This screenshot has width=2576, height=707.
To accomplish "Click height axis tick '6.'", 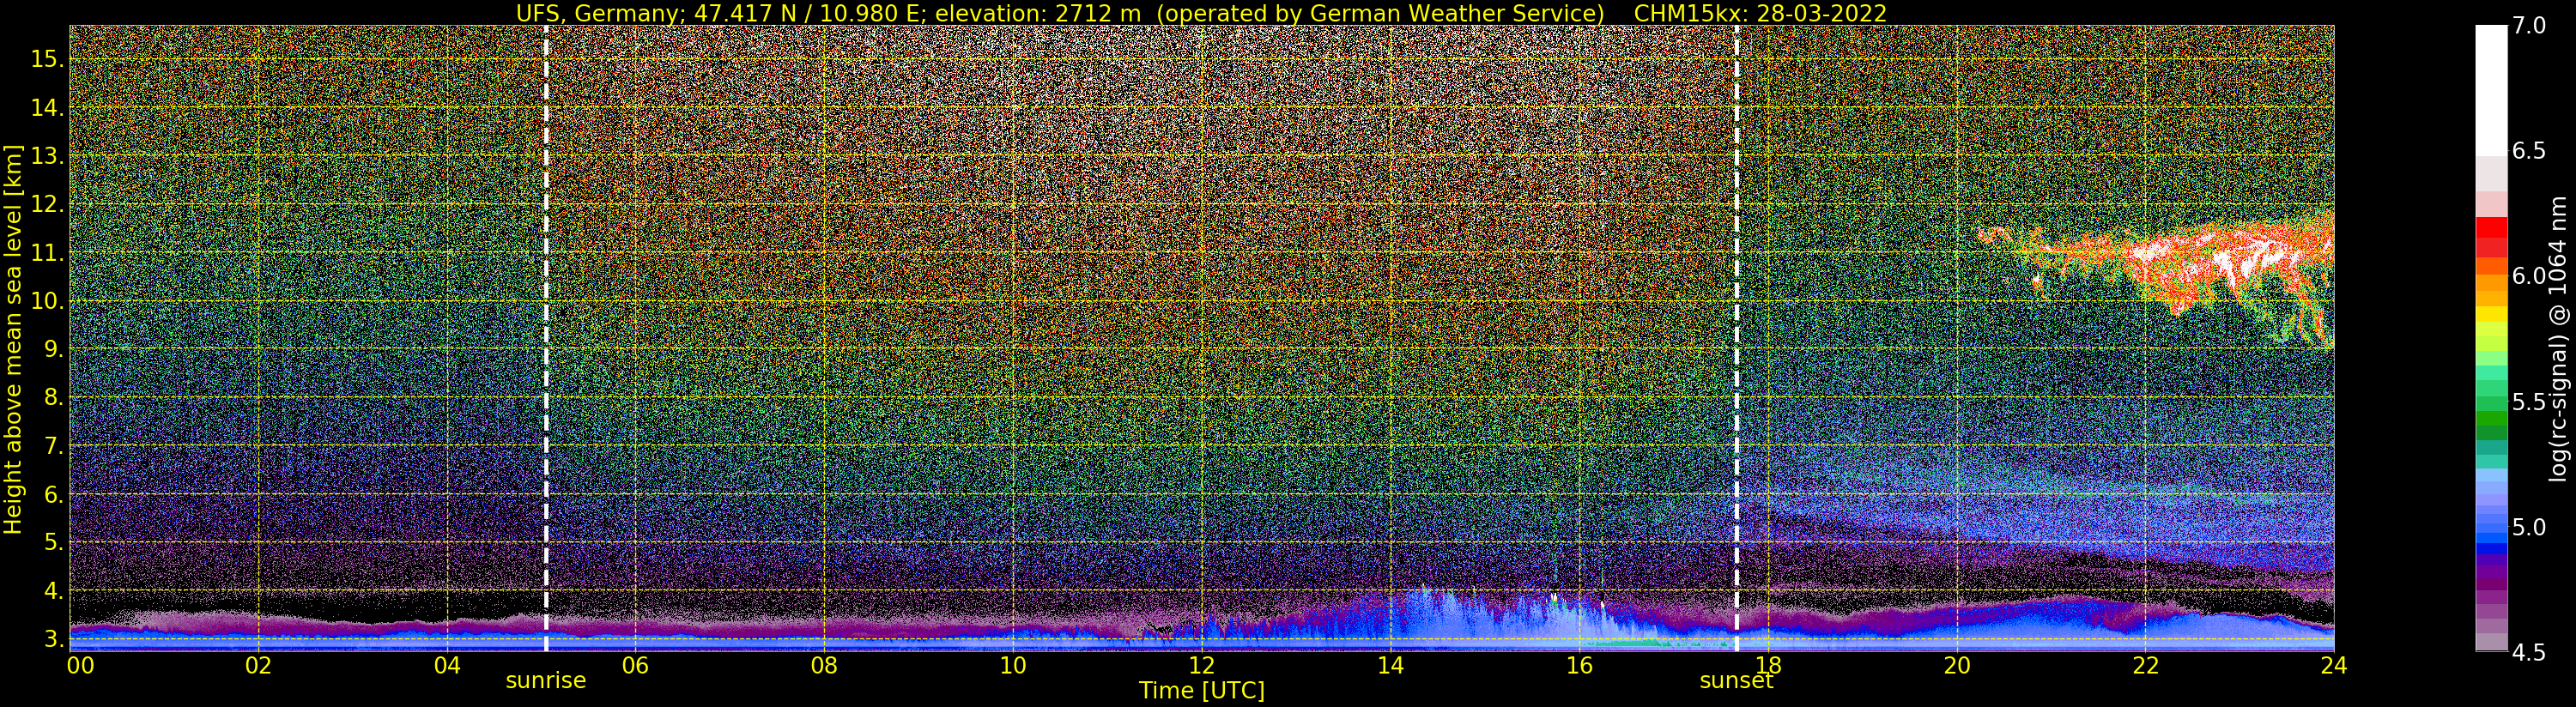I will pos(52,494).
